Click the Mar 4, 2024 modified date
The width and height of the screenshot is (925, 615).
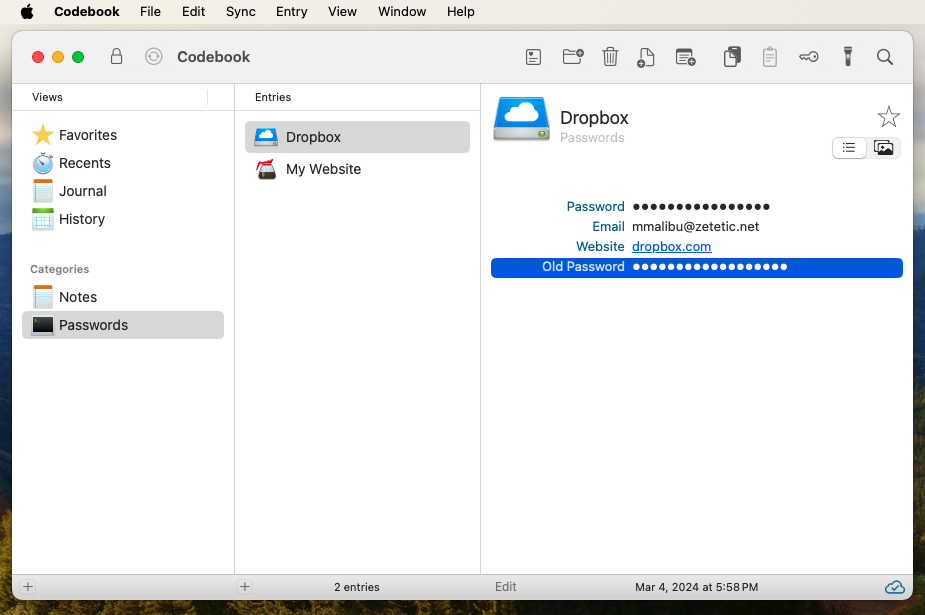pos(697,587)
